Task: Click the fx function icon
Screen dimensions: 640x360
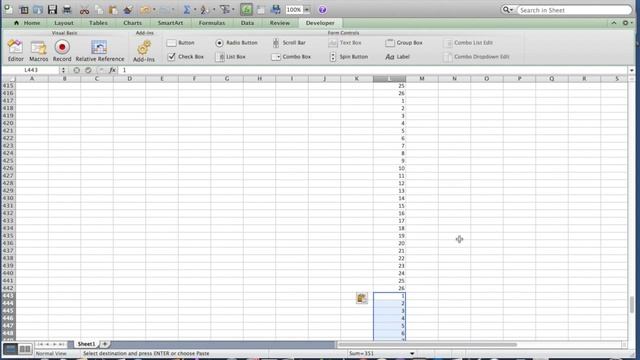Action: 112,70
